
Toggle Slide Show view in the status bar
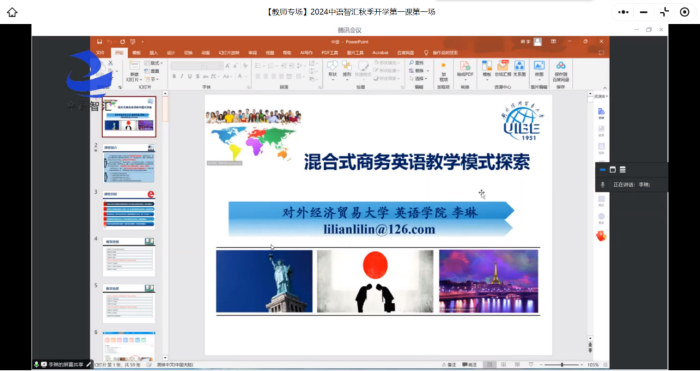pyautogui.click(x=531, y=365)
